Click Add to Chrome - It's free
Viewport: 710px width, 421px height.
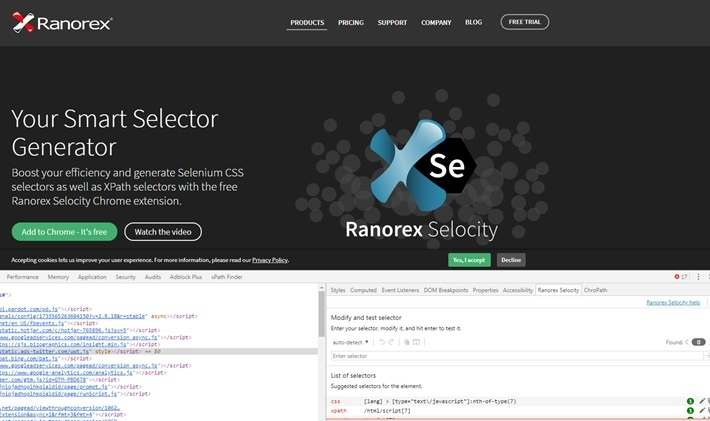click(64, 232)
